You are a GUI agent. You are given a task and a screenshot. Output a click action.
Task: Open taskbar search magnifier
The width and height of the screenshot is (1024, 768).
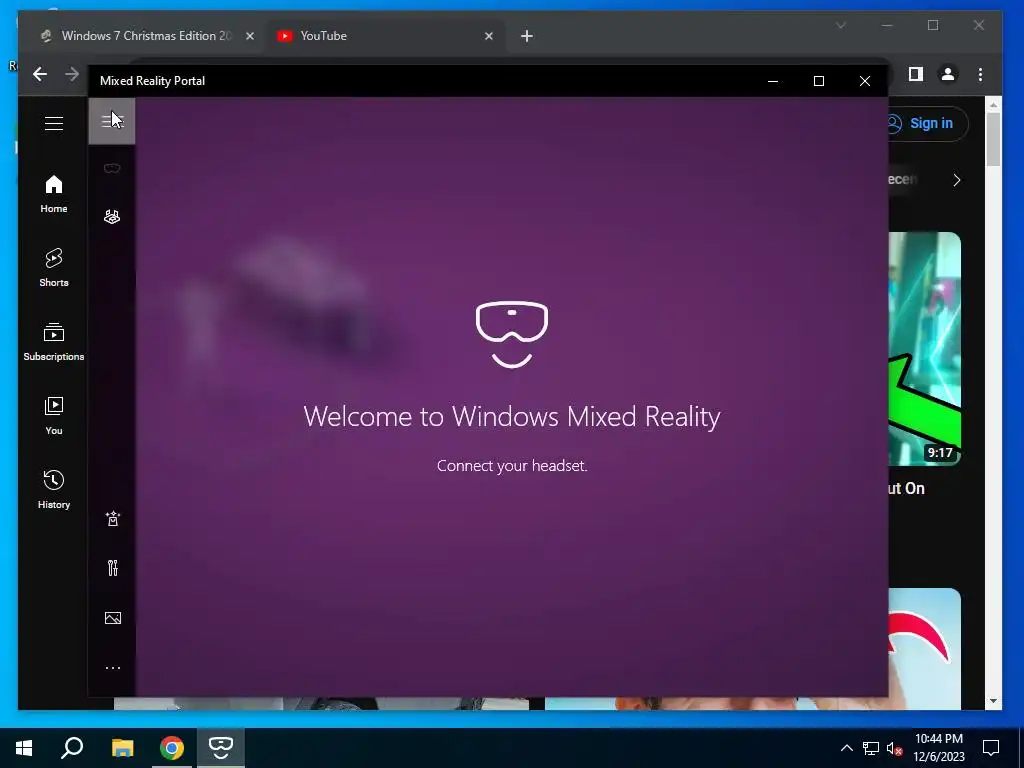click(x=72, y=748)
